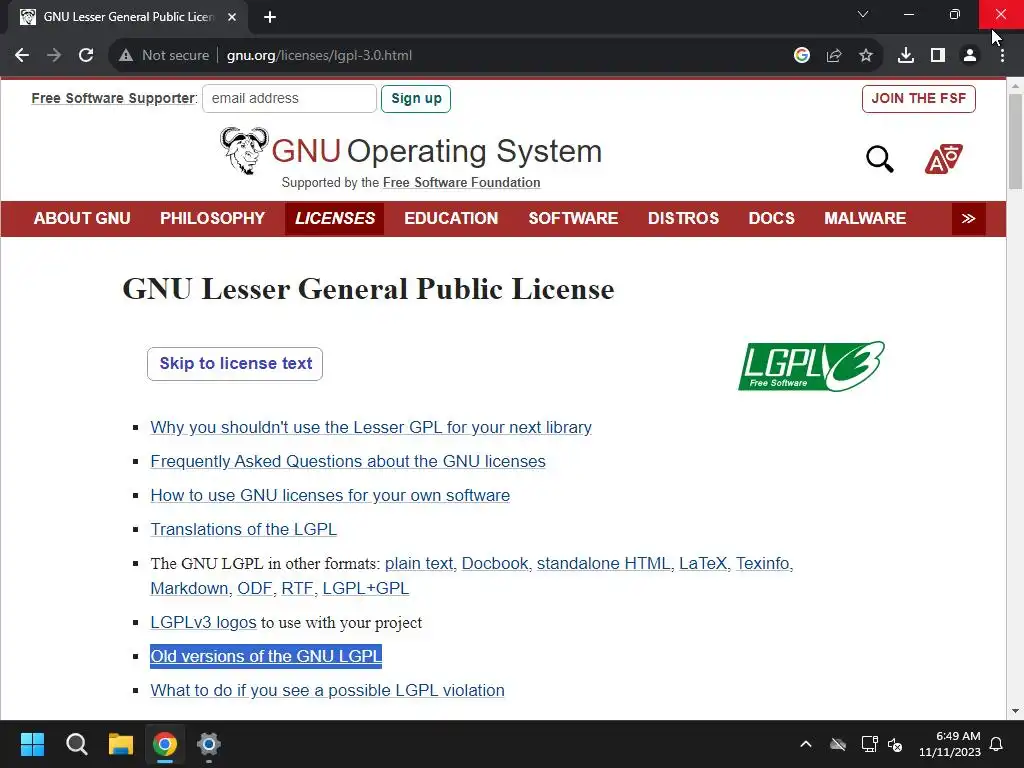
Task: Open Old versions of the GNU LGPL link
Action: 266,656
